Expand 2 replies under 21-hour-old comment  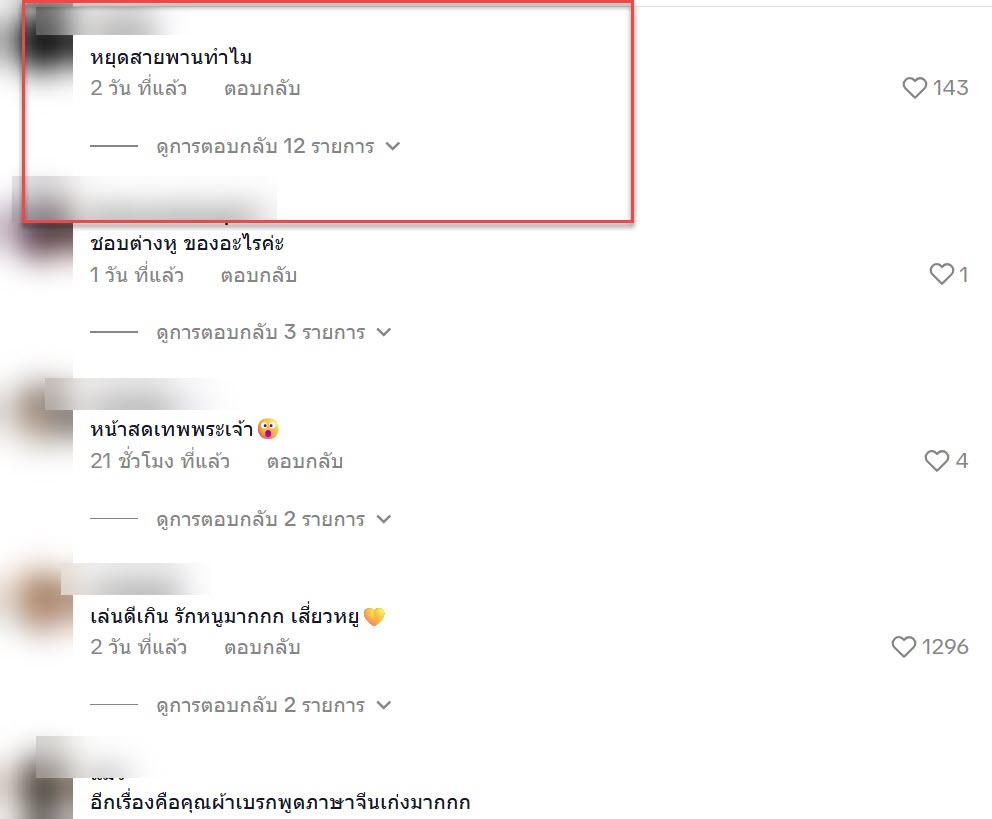[x=384, y=519]
